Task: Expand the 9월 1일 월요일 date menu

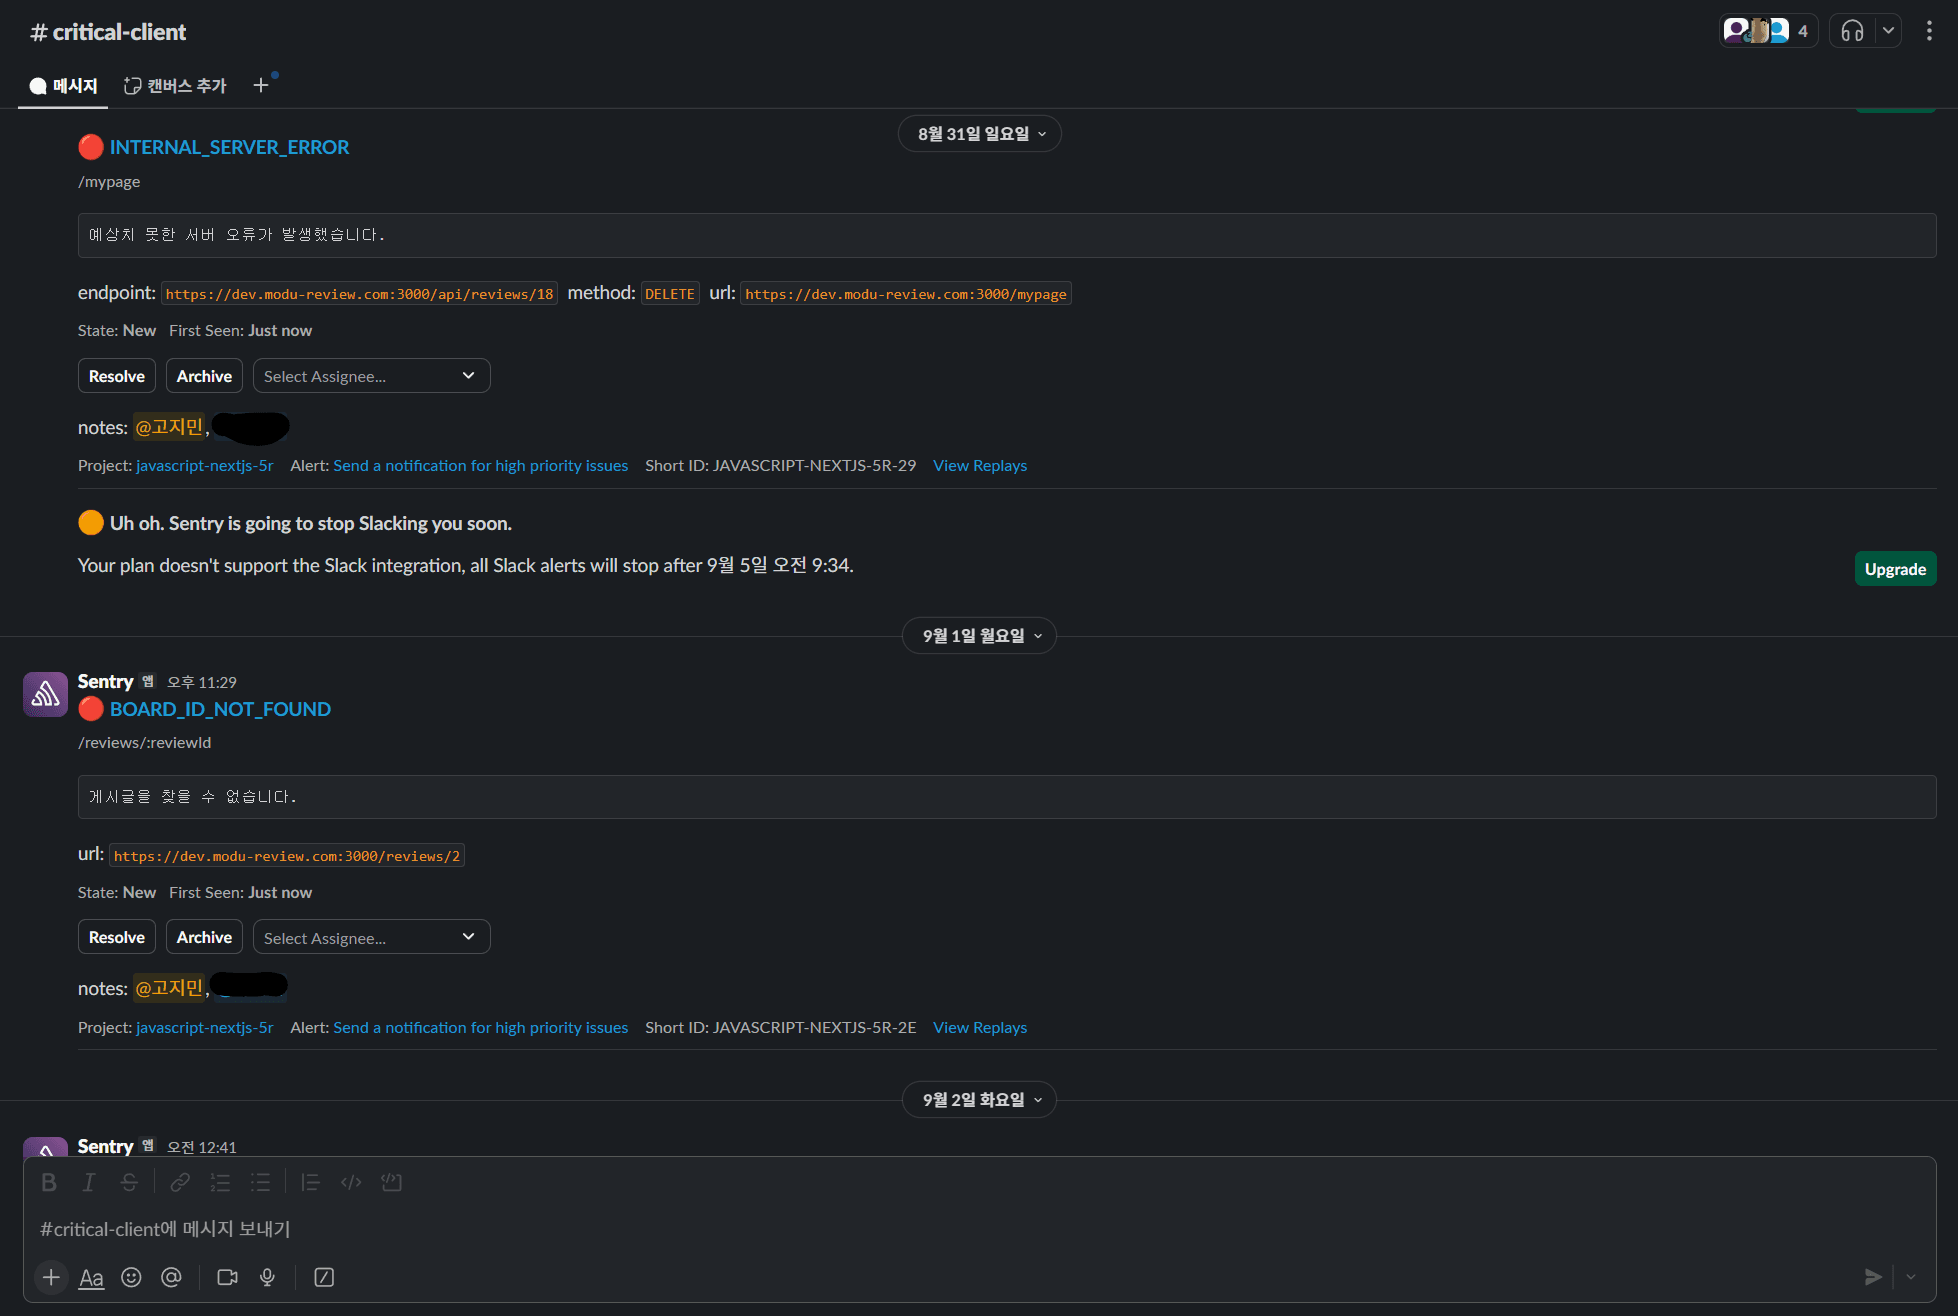Action: [x=979, y=636]
